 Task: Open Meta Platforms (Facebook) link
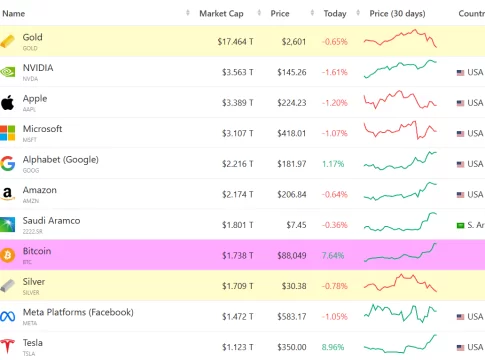[x=78, y=312]
